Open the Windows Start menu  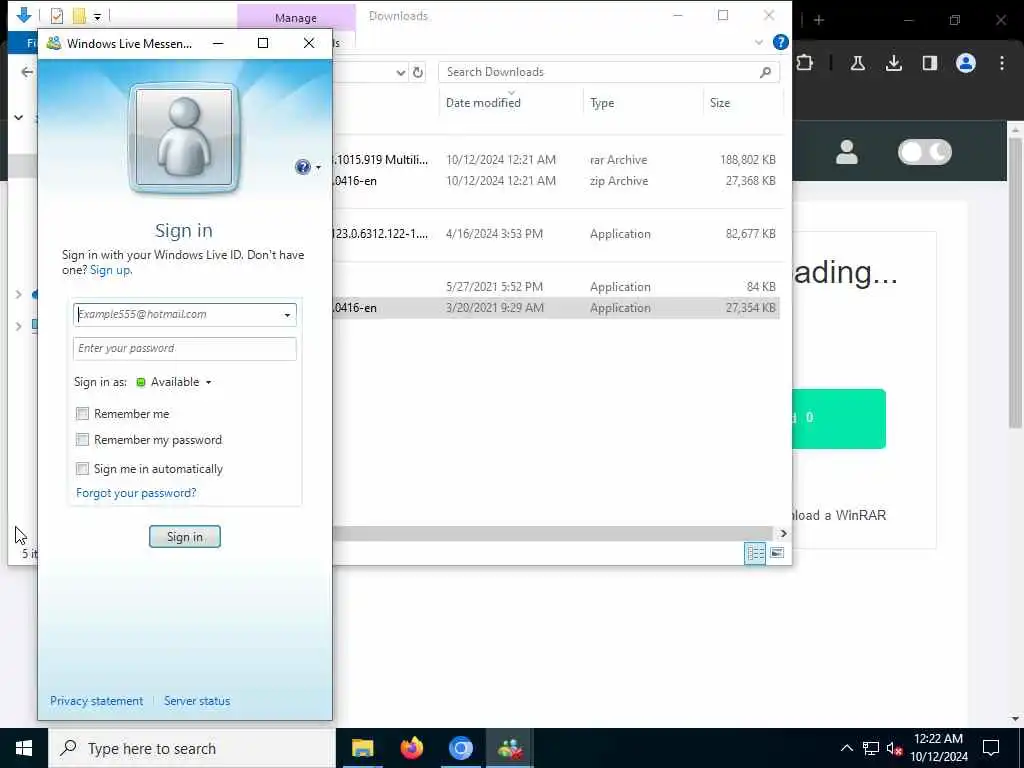pos(24,748)
